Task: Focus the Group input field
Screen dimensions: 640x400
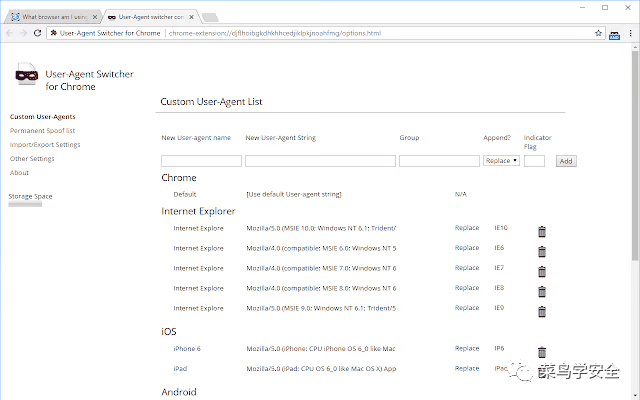Action: click(439, 161)
